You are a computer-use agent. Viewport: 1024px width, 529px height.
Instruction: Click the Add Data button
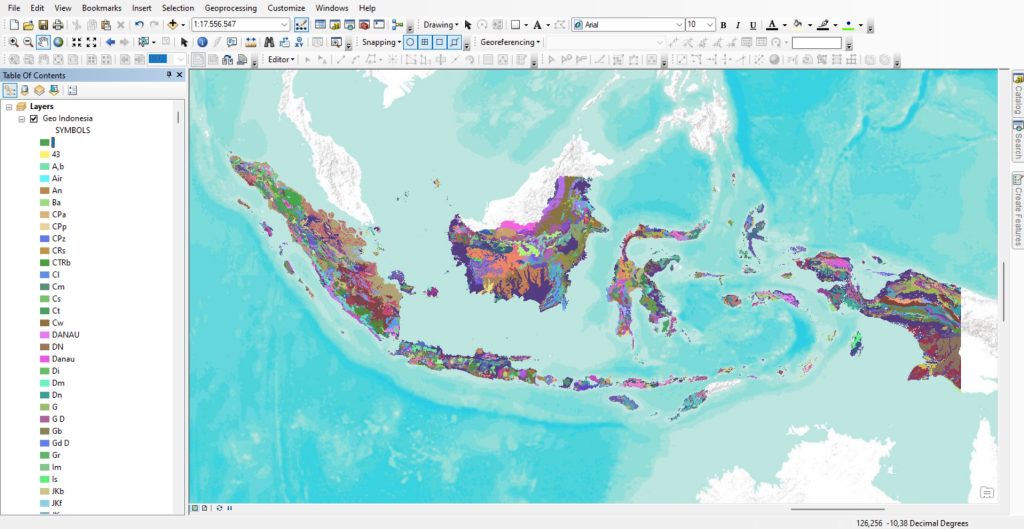pyautogui.click(x=172, y=25)
